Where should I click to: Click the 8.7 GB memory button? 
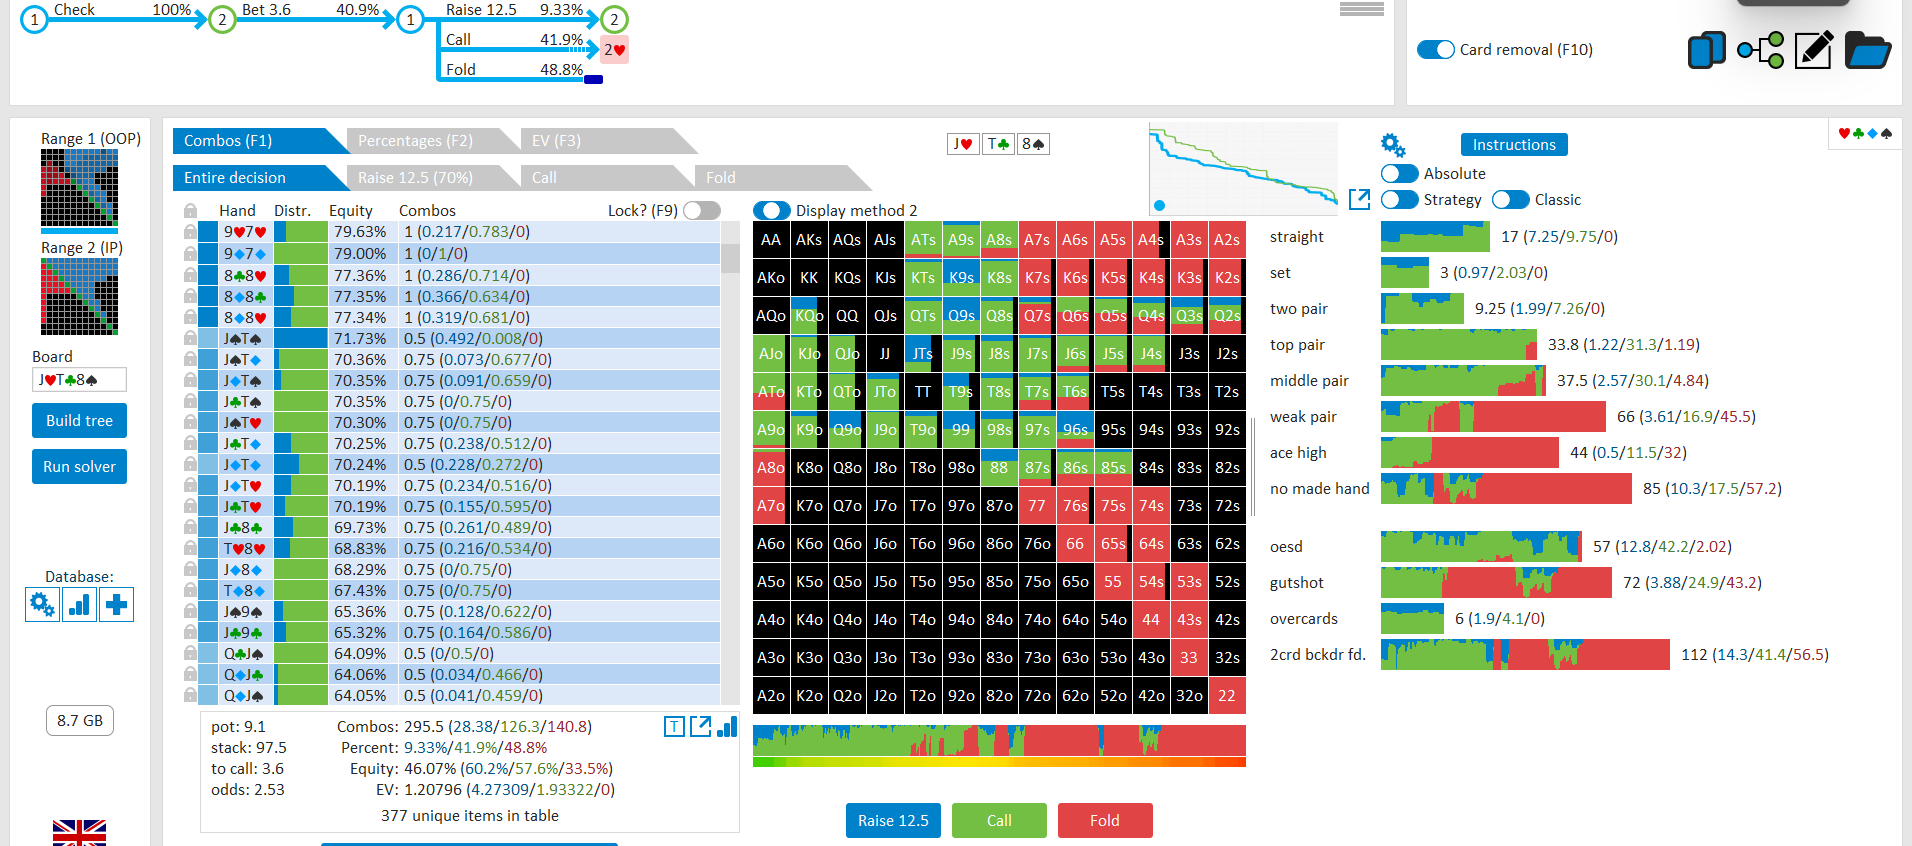(80, 721)
